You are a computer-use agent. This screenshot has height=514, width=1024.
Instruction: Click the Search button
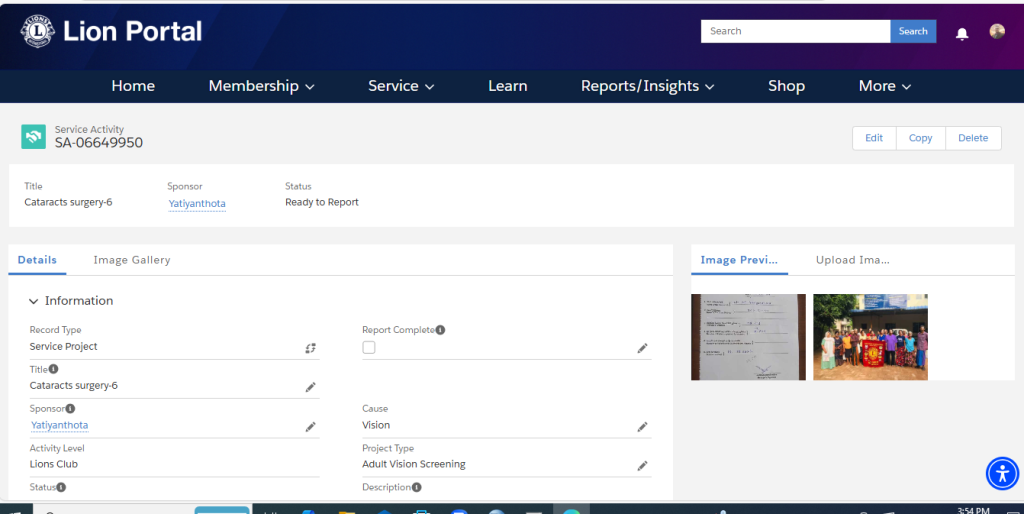(913, 31)
